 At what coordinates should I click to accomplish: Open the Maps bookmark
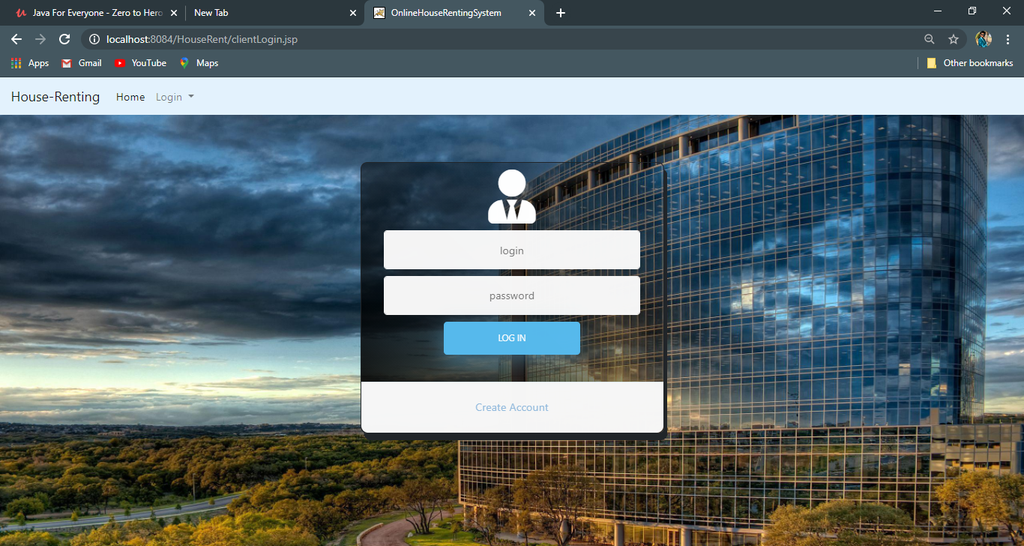[199, 63]
